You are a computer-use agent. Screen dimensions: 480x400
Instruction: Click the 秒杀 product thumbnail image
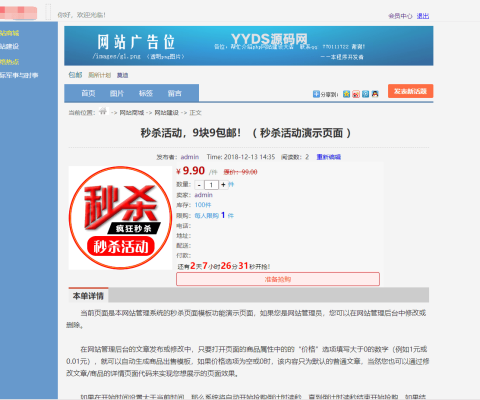(120, 218)
